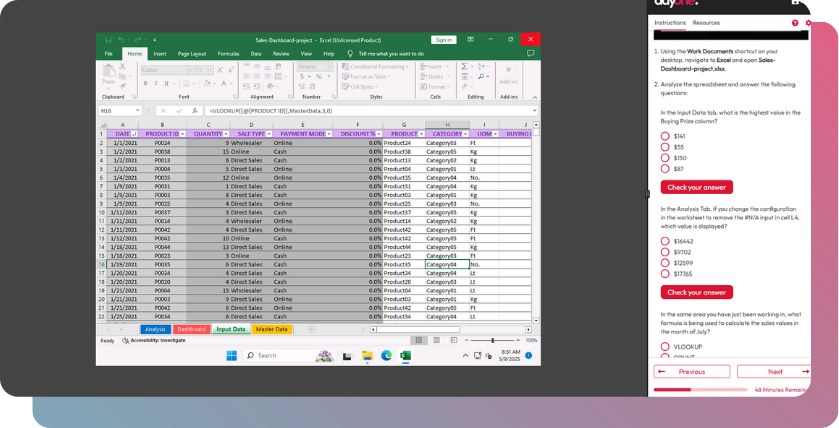Open the Formulas ribbon tab

(x=228, y=54)
